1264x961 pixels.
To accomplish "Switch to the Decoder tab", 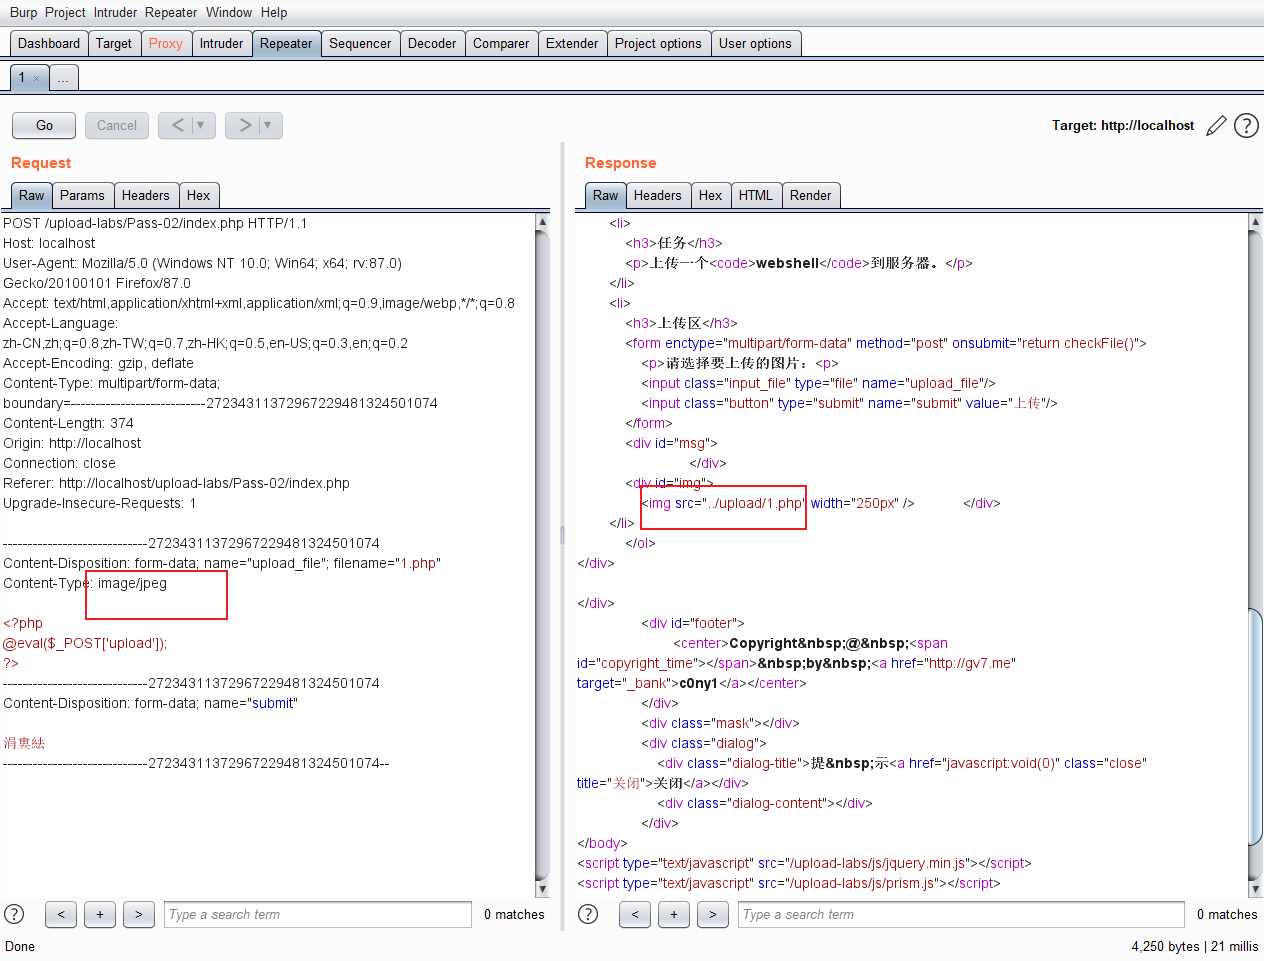I will pyautogui.click(x=432, y=43).
